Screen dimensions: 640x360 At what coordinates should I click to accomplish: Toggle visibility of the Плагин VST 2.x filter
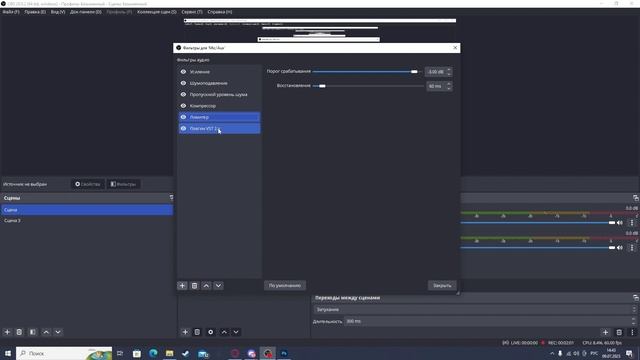pos(183,129)
